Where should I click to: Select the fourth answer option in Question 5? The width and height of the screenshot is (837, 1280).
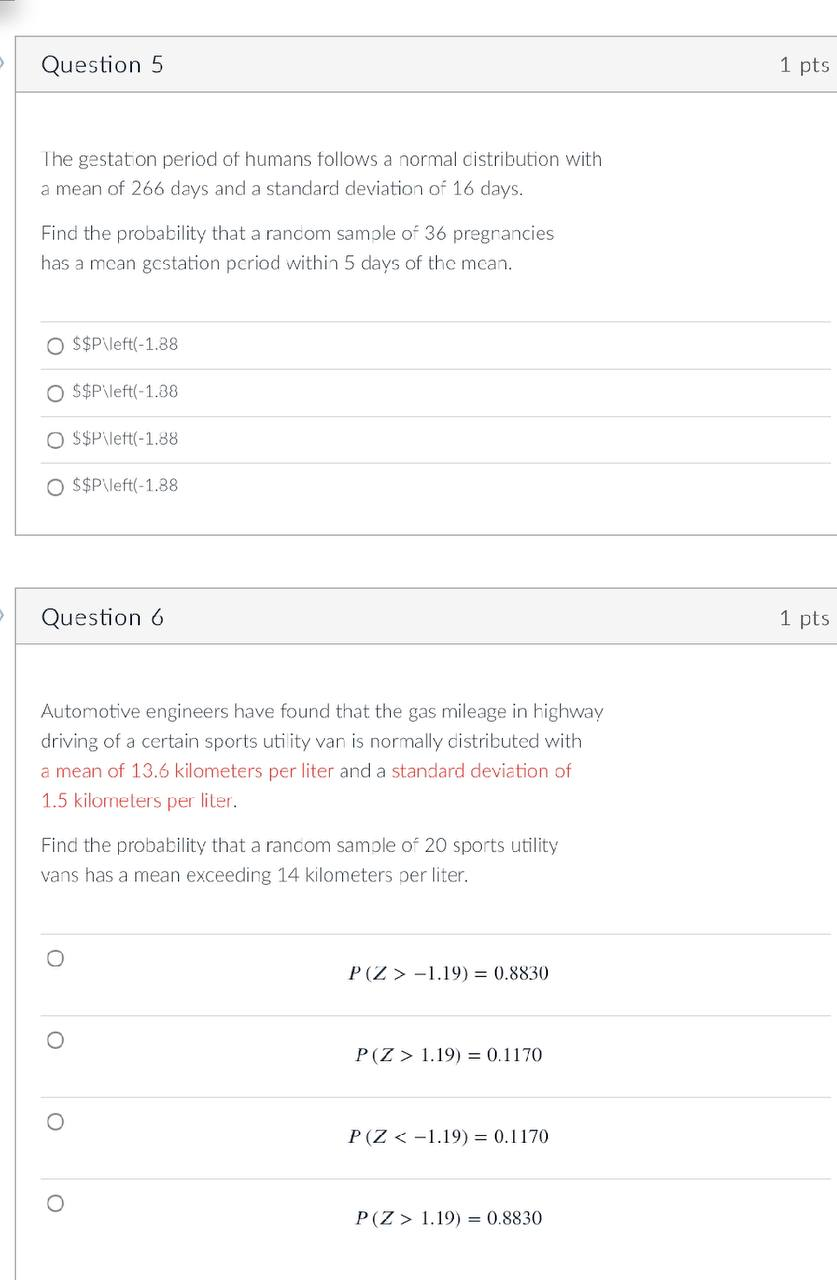coord(56,486)
